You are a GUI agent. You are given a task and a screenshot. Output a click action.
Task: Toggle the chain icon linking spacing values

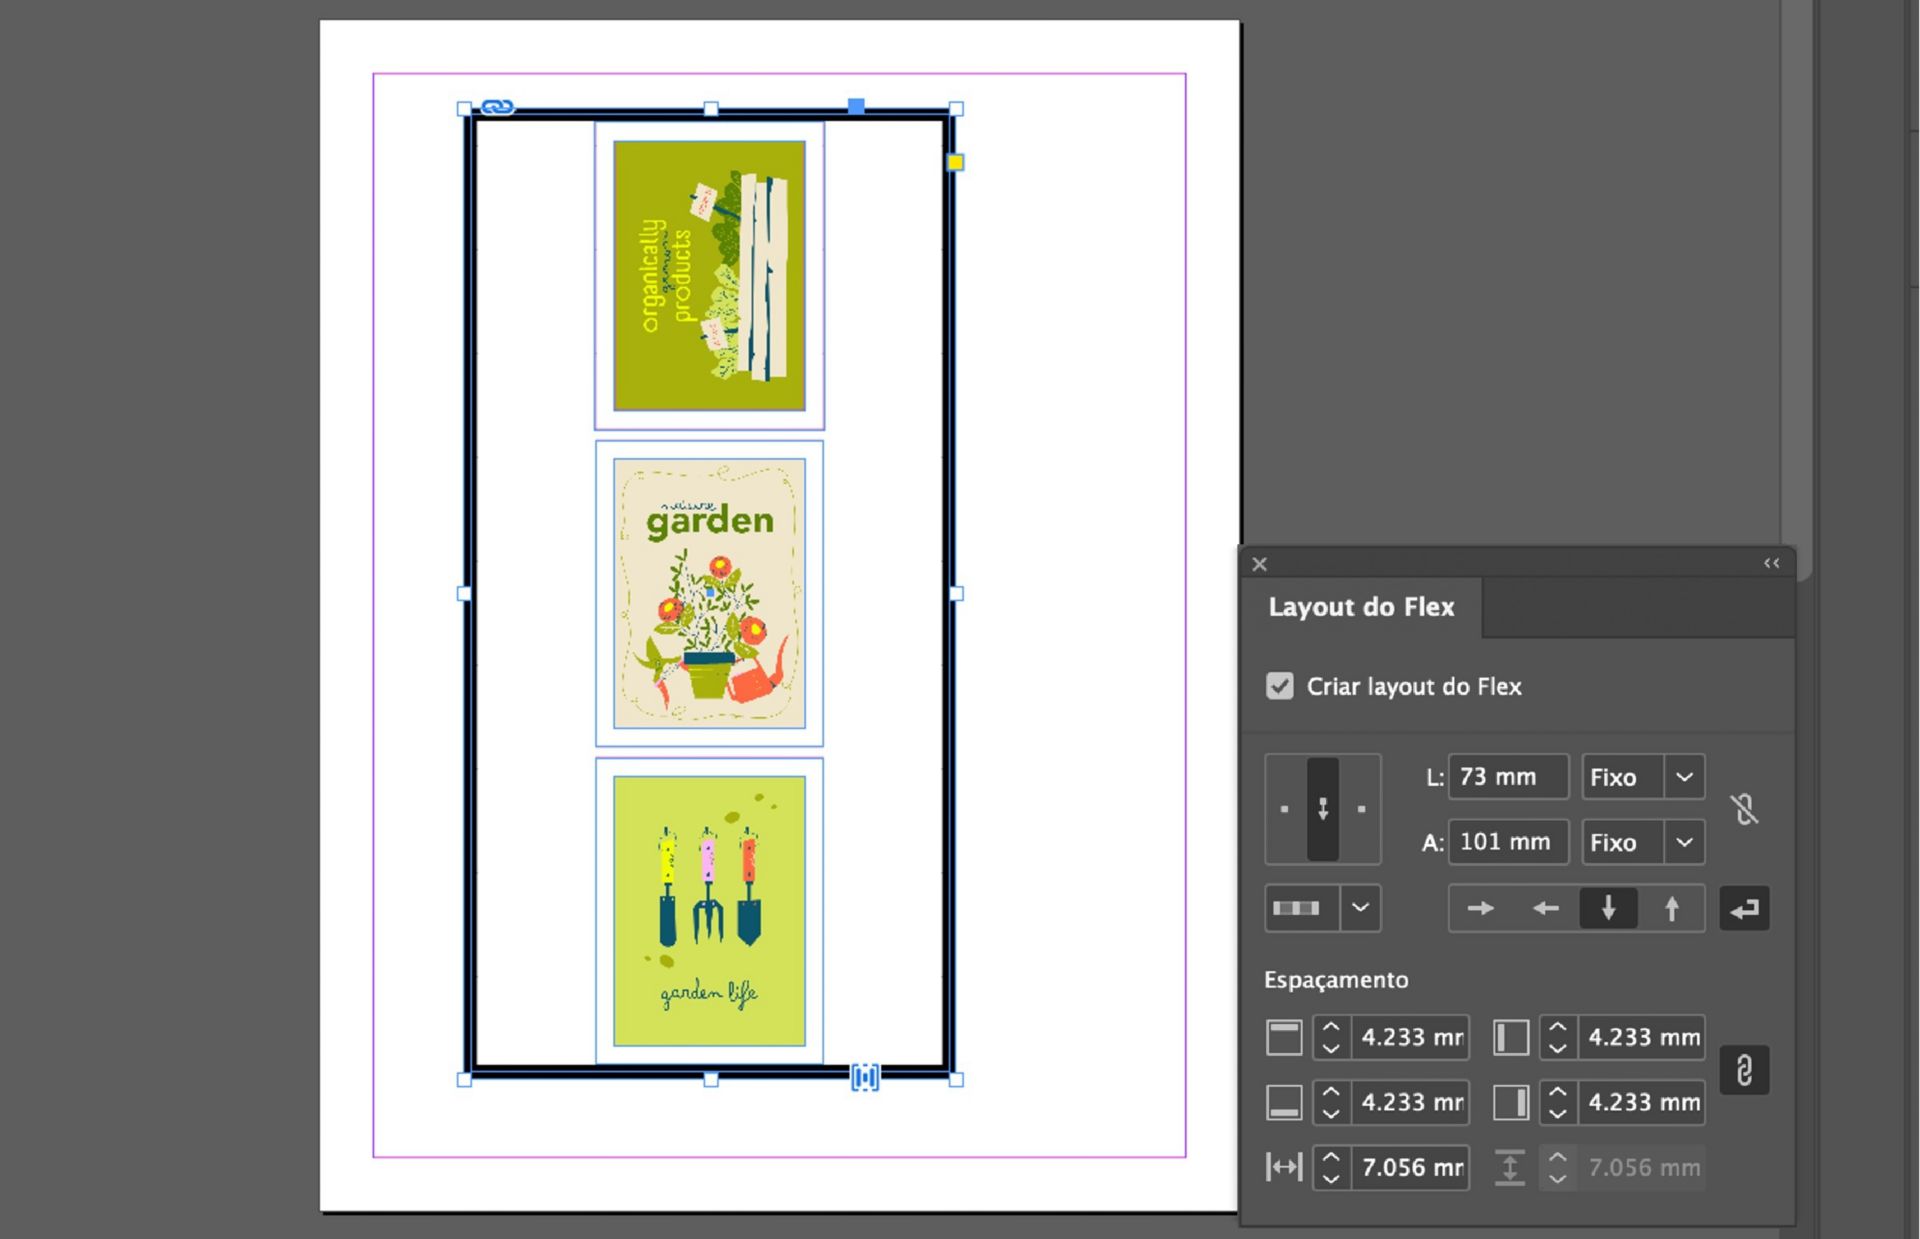tap(1745, 1069)
